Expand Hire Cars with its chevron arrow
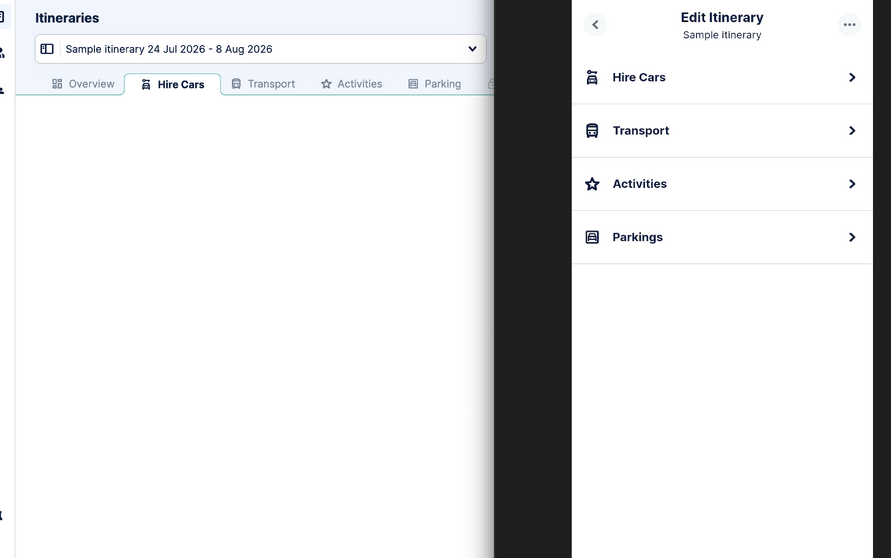The width and height of the screenshot is (891, 558). [x=852, y=77]
